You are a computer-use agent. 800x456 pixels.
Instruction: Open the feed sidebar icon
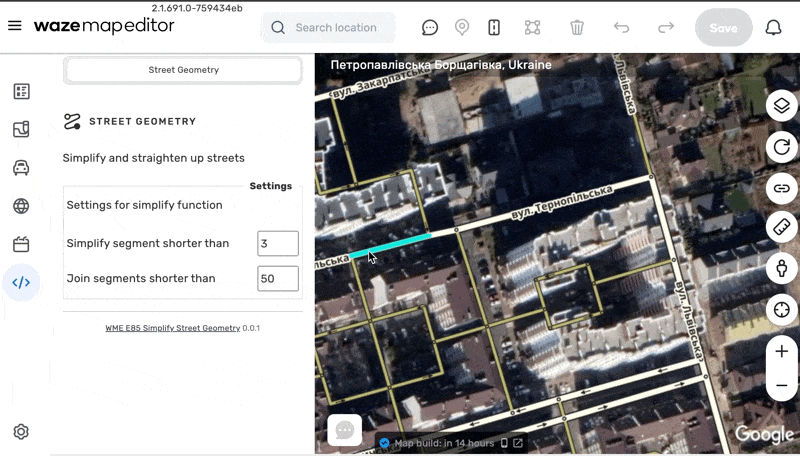tap(21, 91)
